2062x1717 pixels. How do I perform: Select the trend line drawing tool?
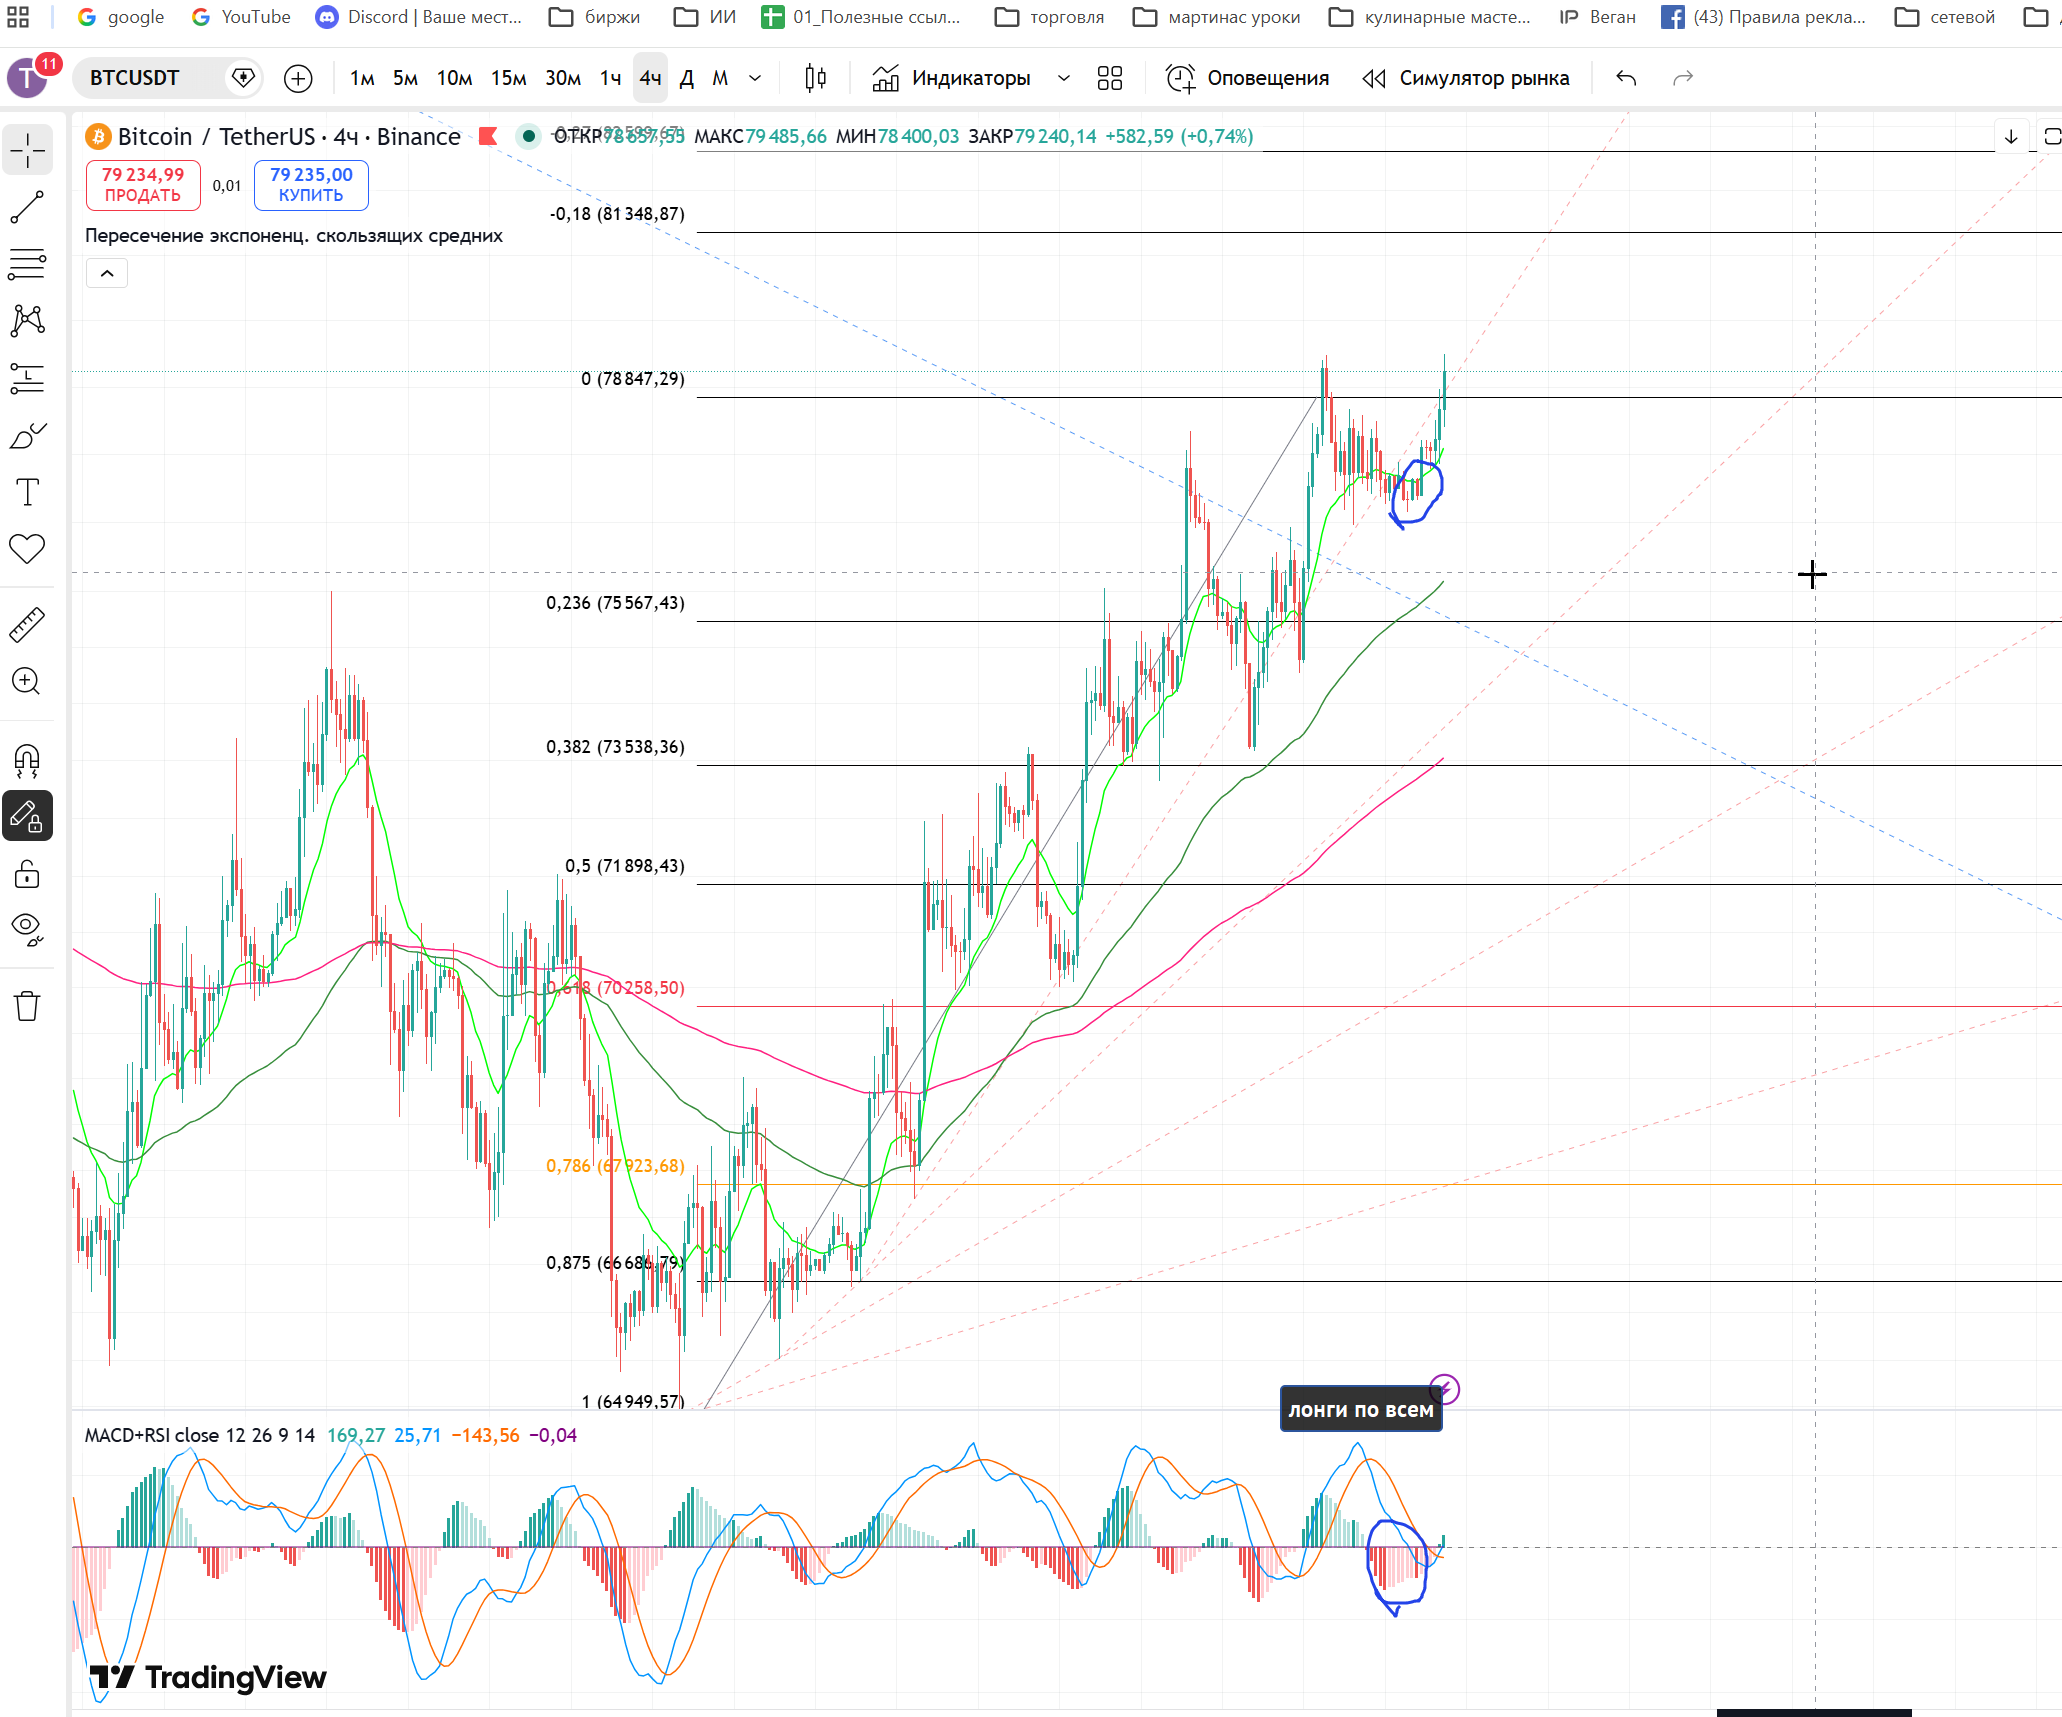[27, 208]
